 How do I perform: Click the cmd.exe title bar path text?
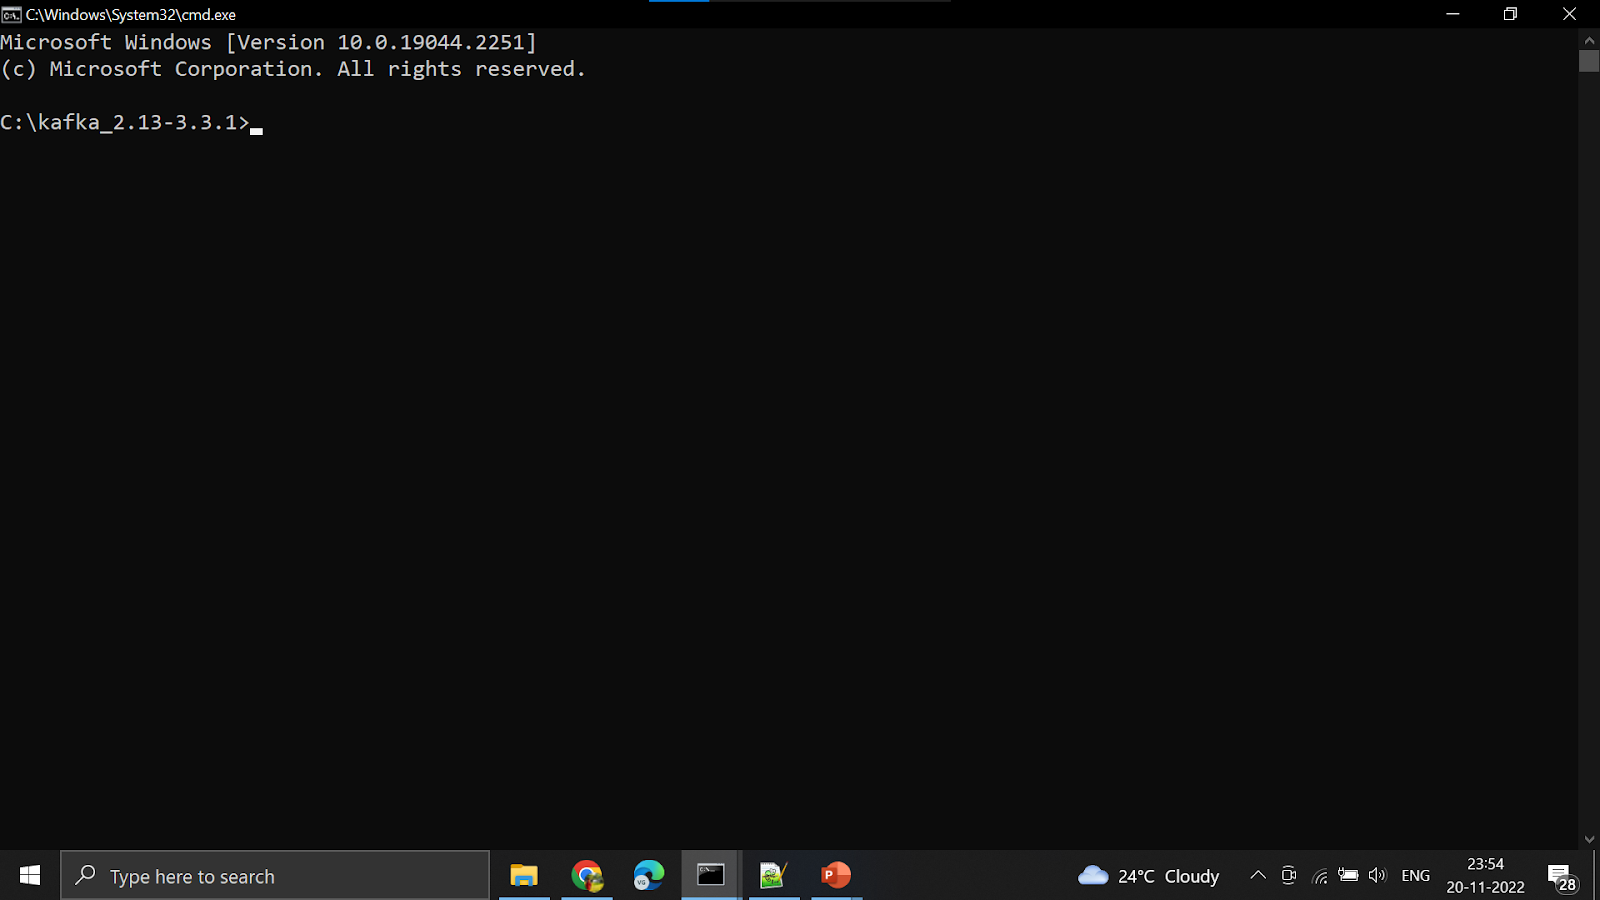[x=131, y=15]
